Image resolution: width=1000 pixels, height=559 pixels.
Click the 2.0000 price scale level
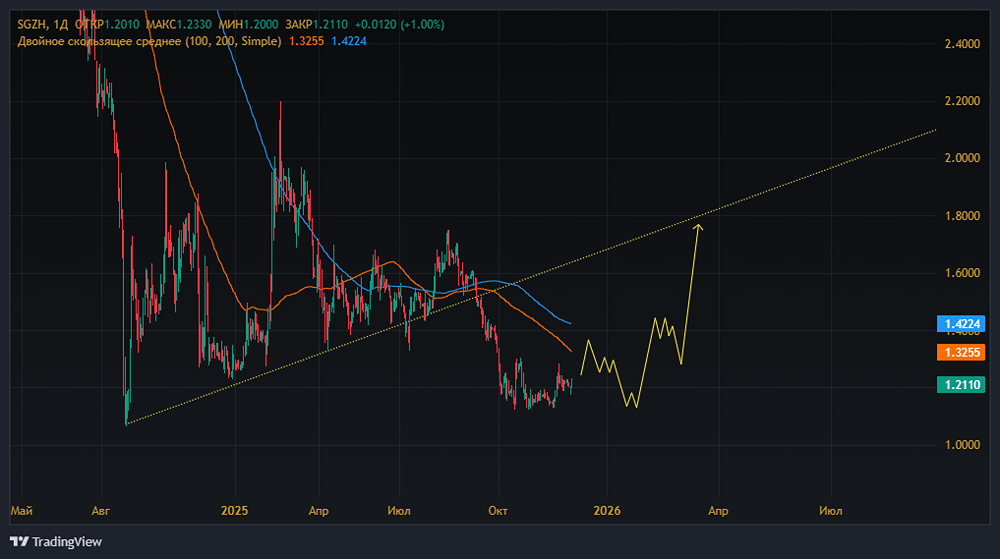pos(961,158)
